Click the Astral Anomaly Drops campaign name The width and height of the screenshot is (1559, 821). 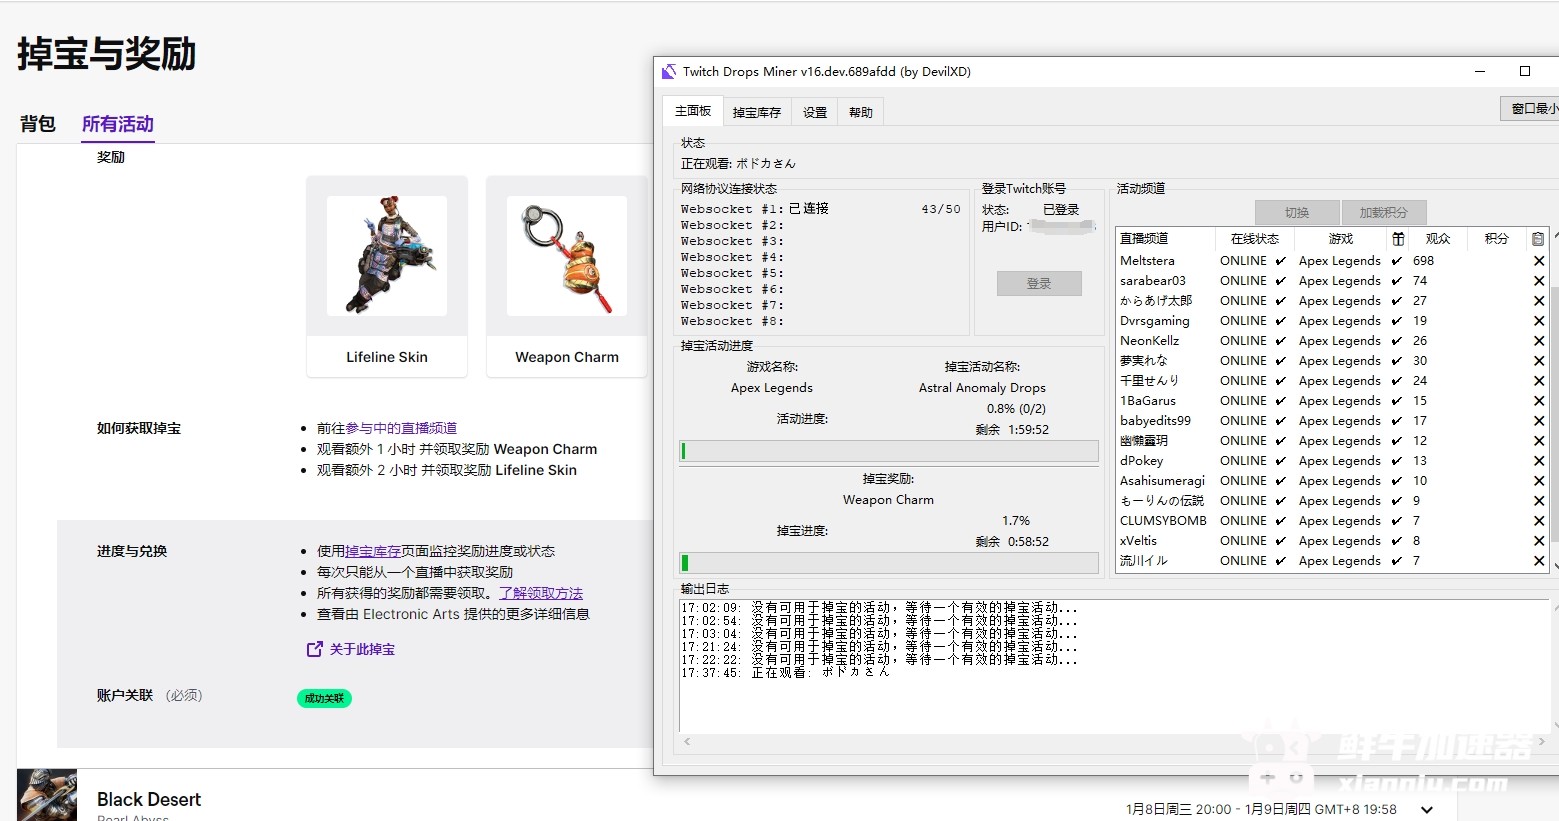pyautogui.click(x=982, y=388)
